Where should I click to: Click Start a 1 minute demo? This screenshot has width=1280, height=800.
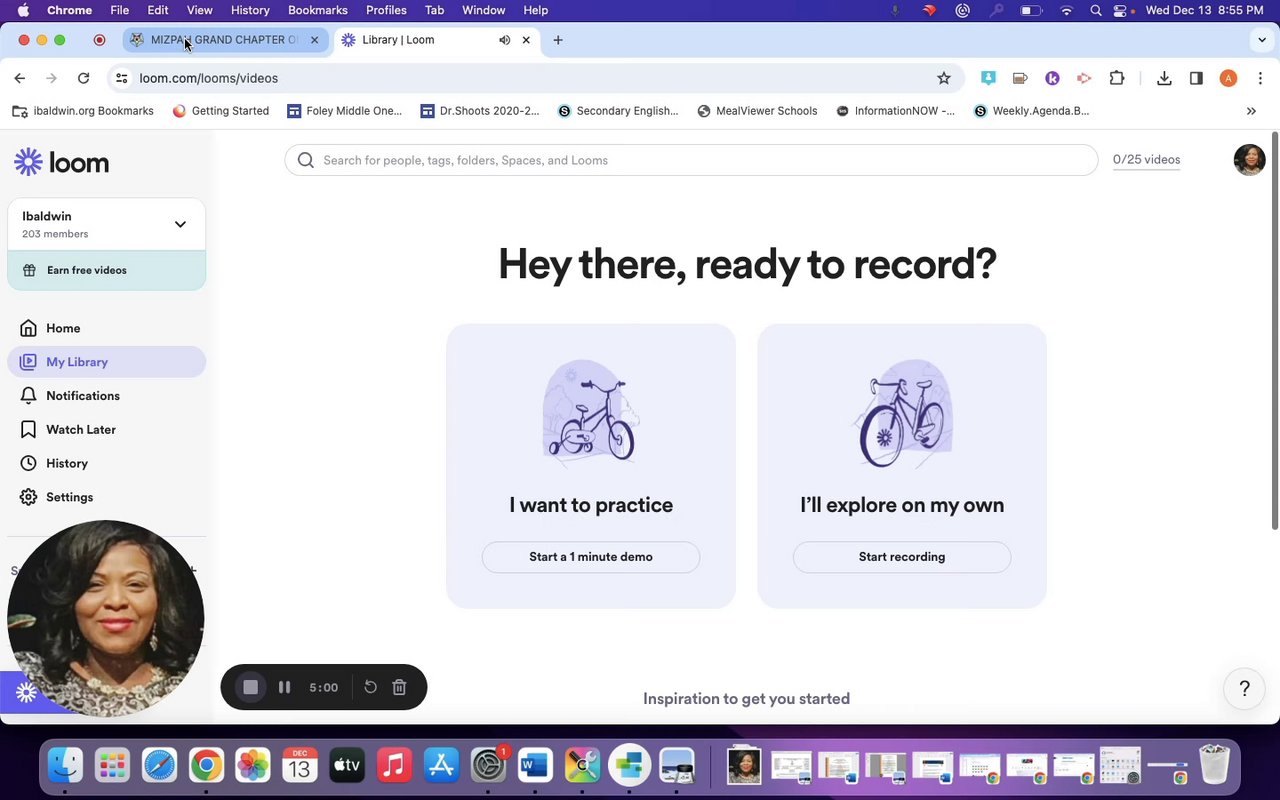pyautogui.click(x=591, y=557)
